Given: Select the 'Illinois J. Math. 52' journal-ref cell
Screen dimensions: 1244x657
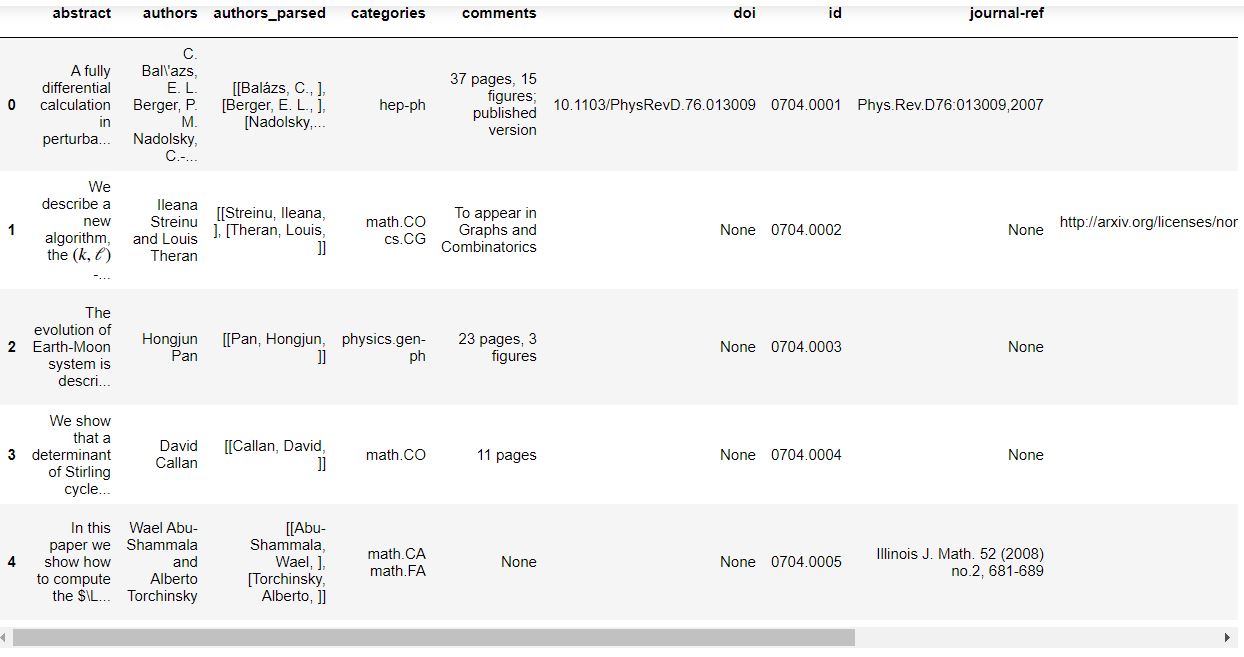Looking at the screenshot, I should click(x=959, y=562).
